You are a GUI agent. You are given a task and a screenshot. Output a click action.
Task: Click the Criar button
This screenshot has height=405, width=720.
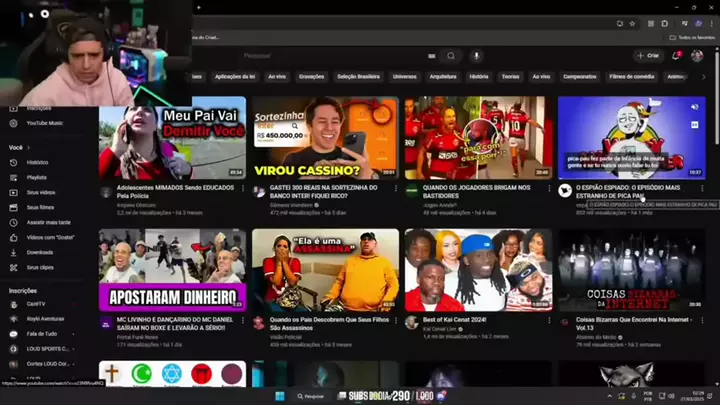(649, 56)
